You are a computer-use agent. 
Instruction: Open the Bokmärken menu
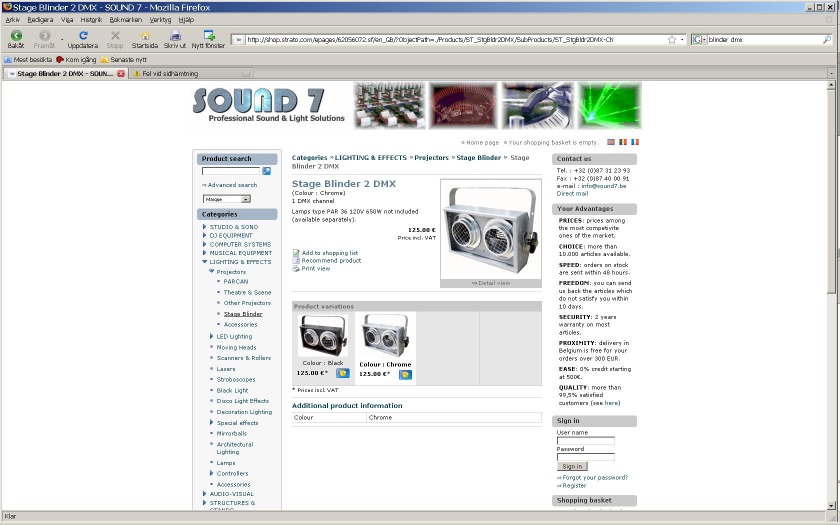(x=125, y=20)
